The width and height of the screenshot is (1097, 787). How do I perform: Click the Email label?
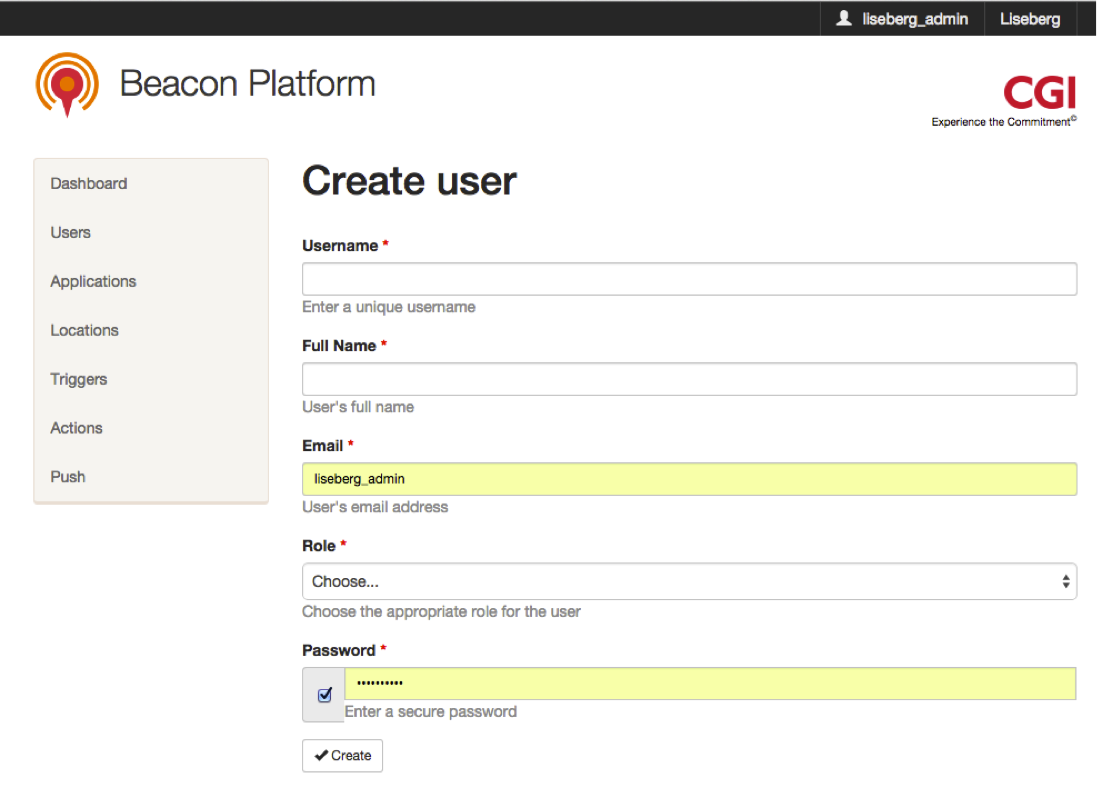[323, 446]
